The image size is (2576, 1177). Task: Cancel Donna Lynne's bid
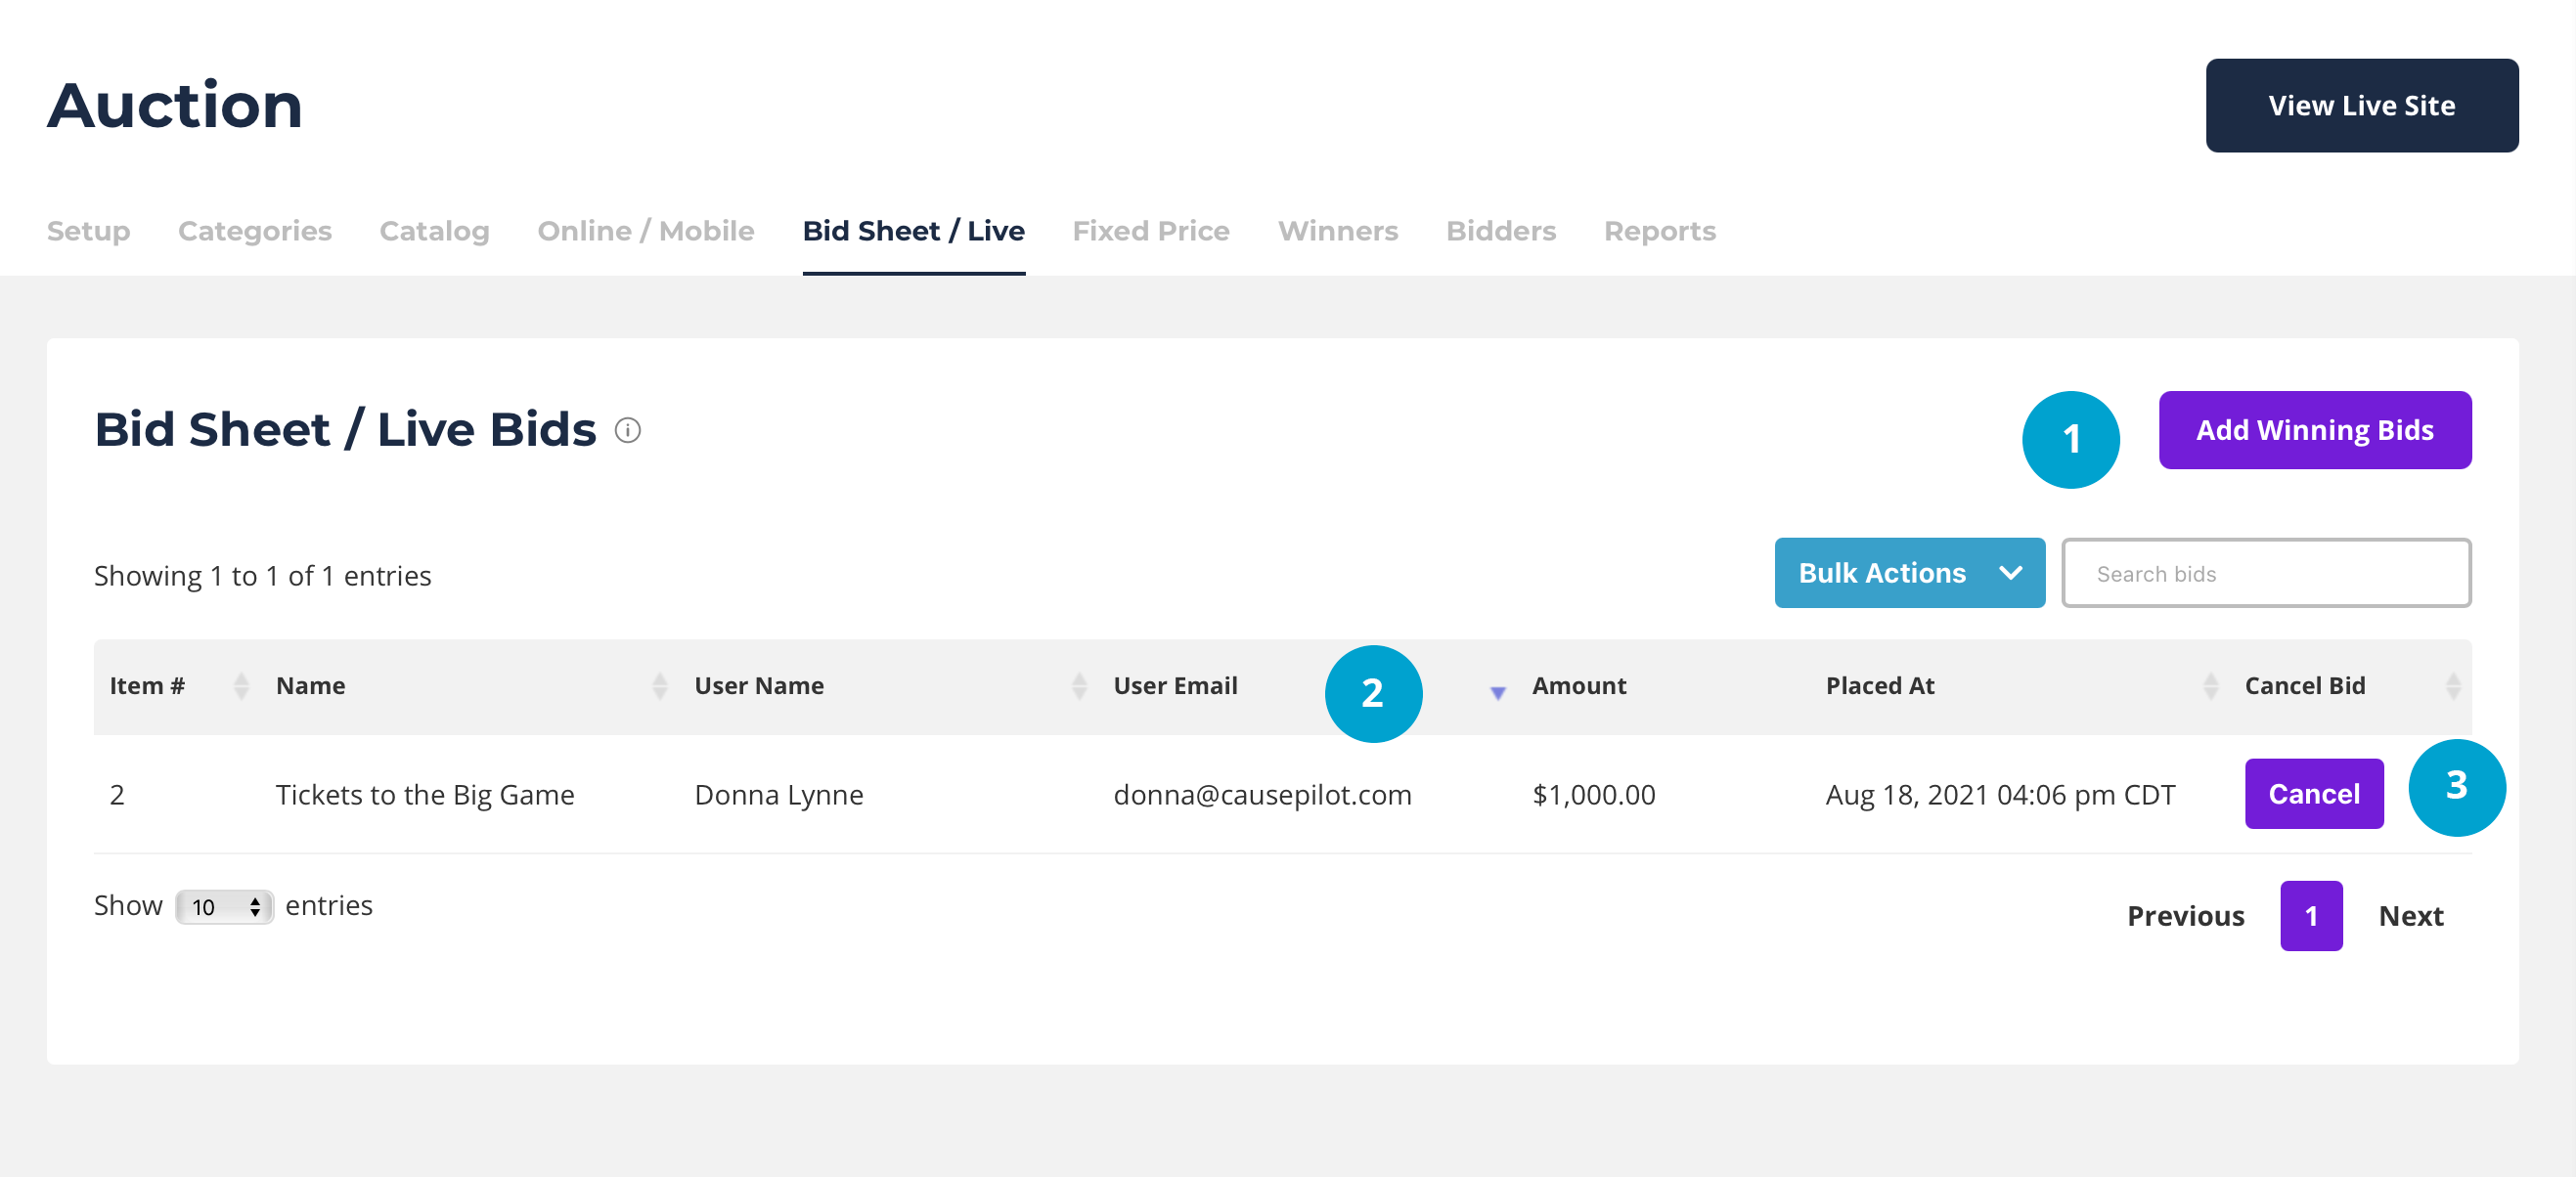[2313, 794]
